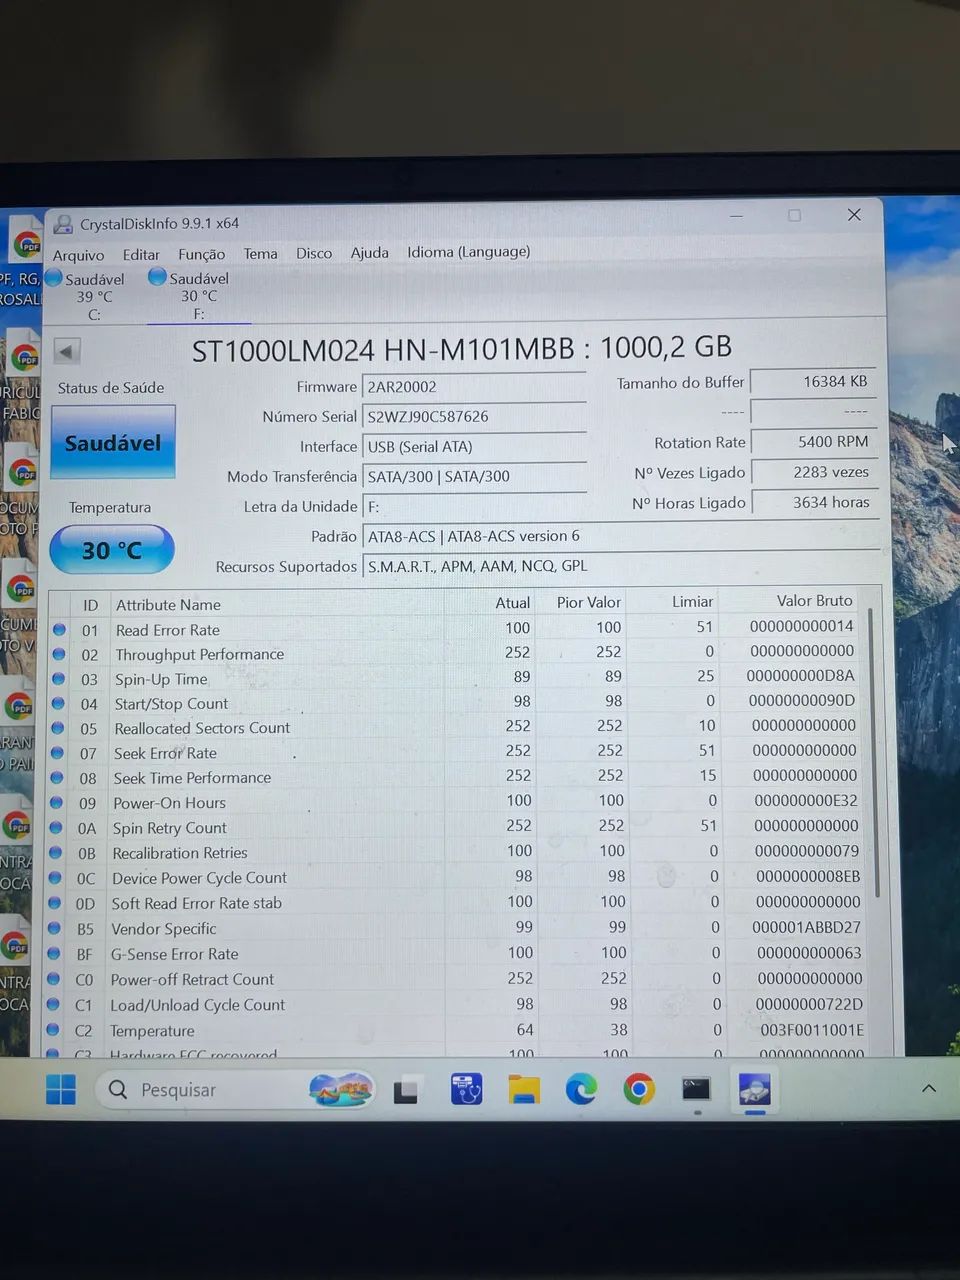The height and width of the screenshot is (1280, 960).
Task: Click the Attribute Name column header
Action: click(x=168, y=605)
